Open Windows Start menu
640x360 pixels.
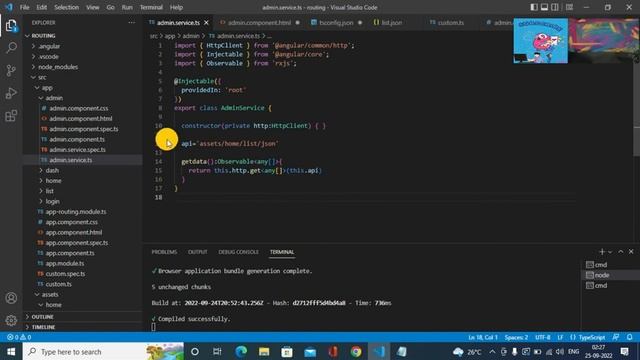(11, 351)
